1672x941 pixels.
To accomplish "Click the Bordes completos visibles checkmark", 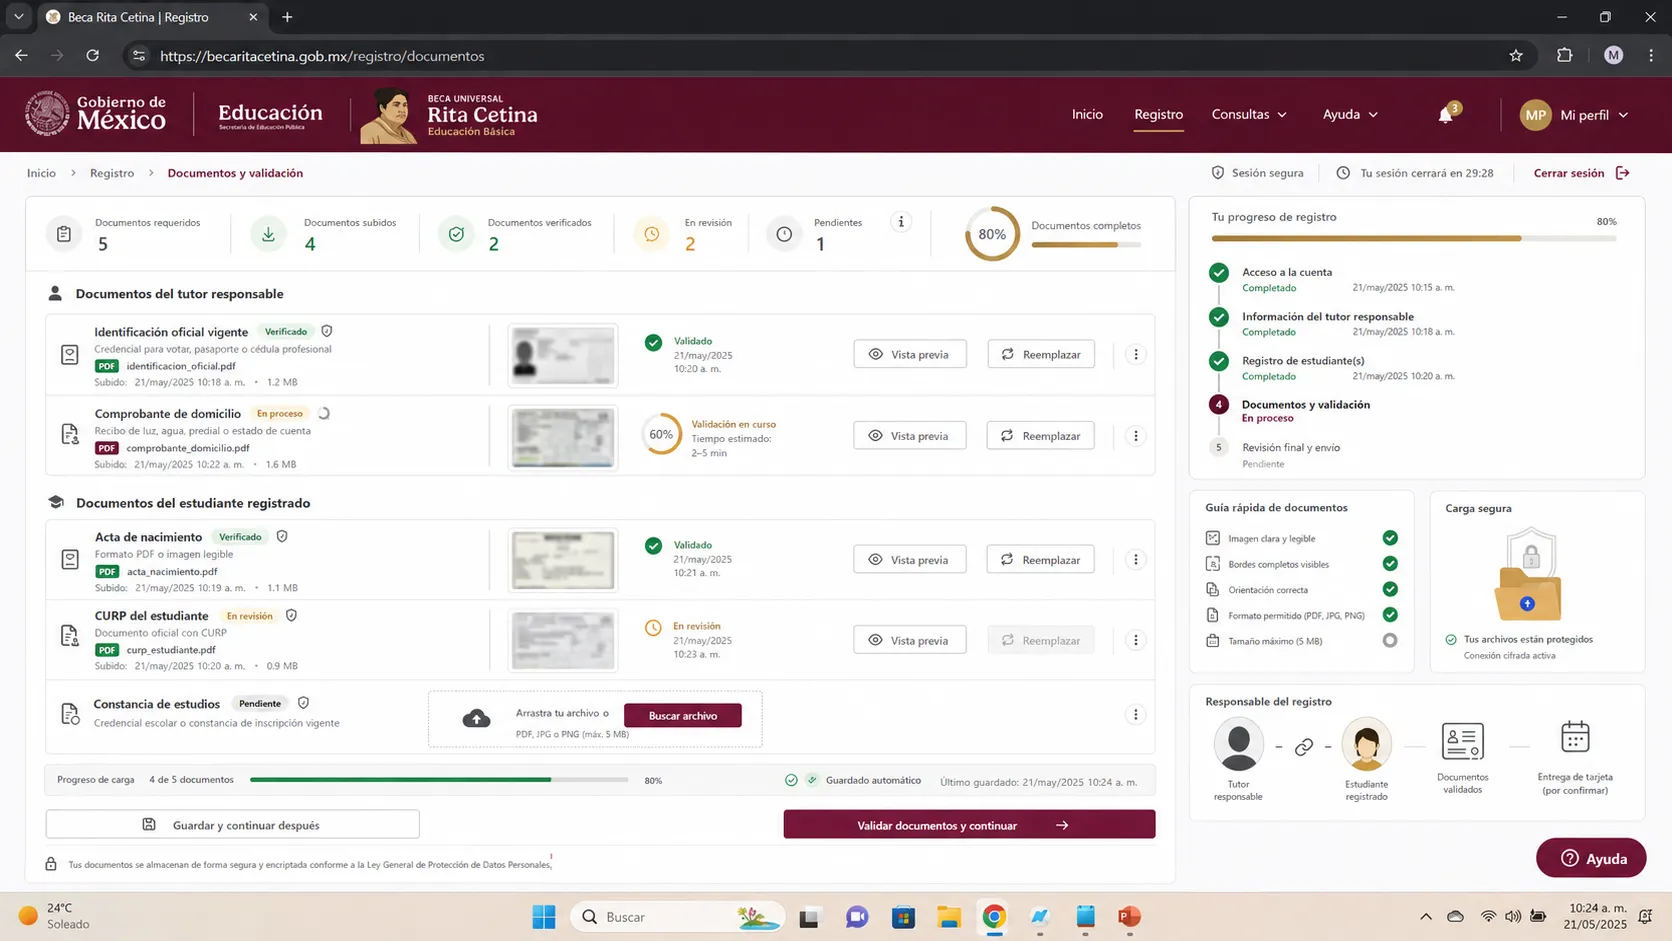I will [1390, 564].
